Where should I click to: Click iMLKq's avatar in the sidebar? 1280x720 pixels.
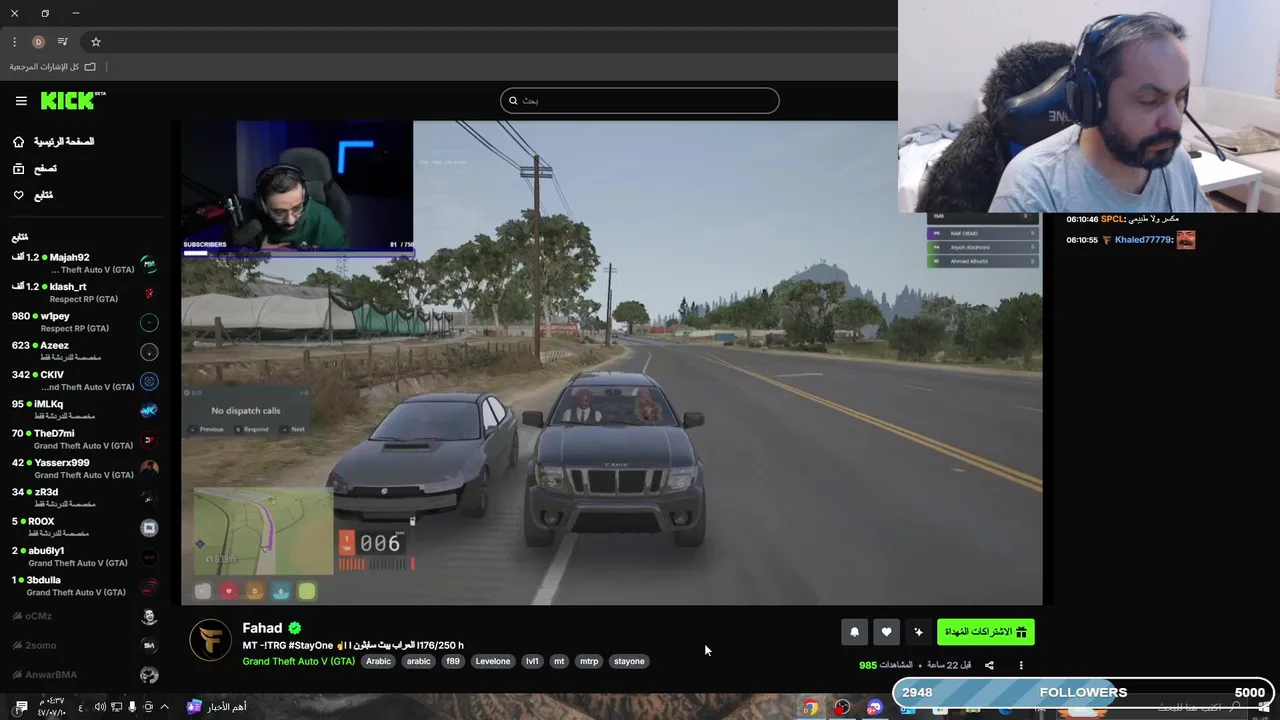click(149, 410)
